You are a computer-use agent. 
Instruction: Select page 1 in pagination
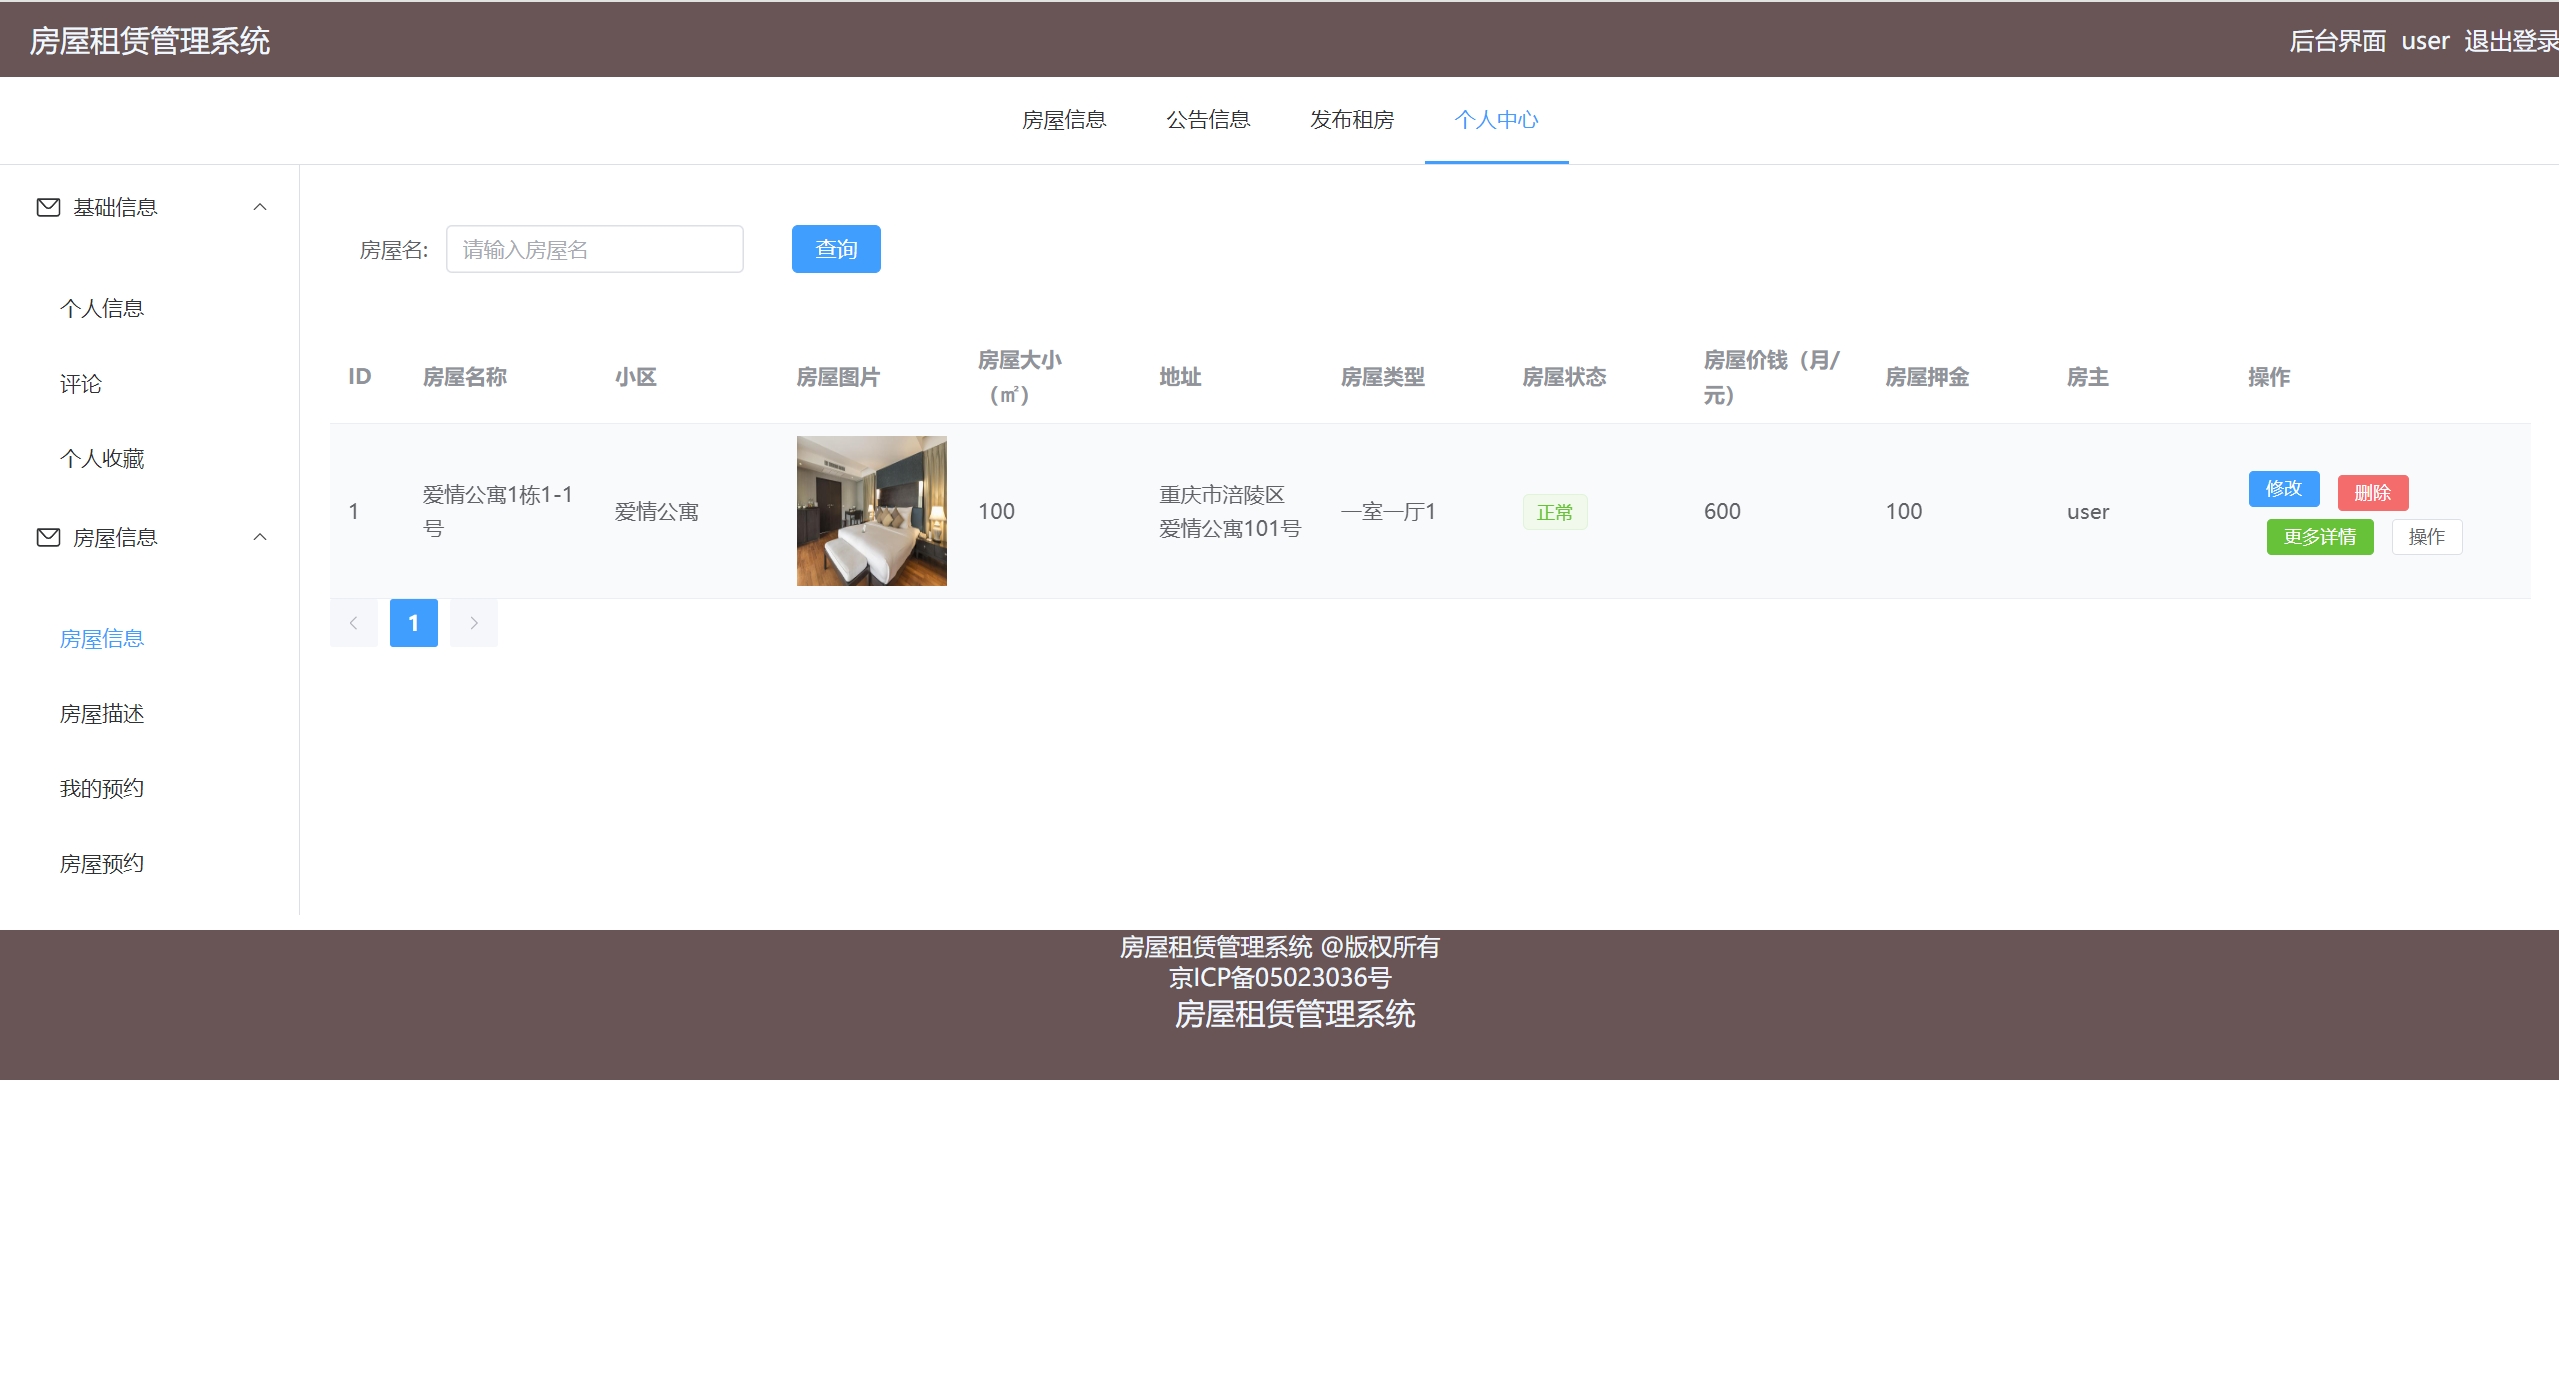coord(413,623)
